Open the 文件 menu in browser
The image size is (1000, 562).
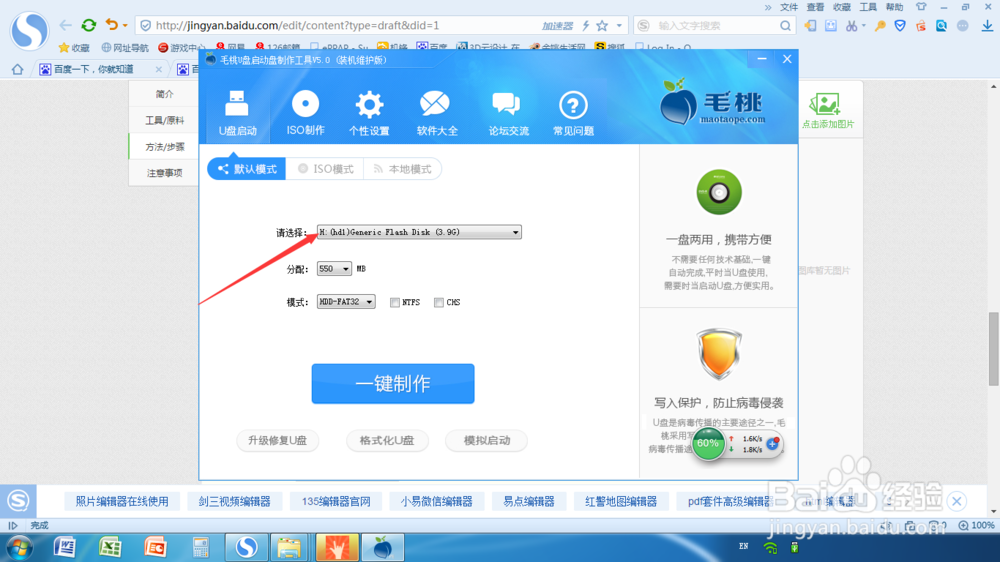(x=789, y=7)
